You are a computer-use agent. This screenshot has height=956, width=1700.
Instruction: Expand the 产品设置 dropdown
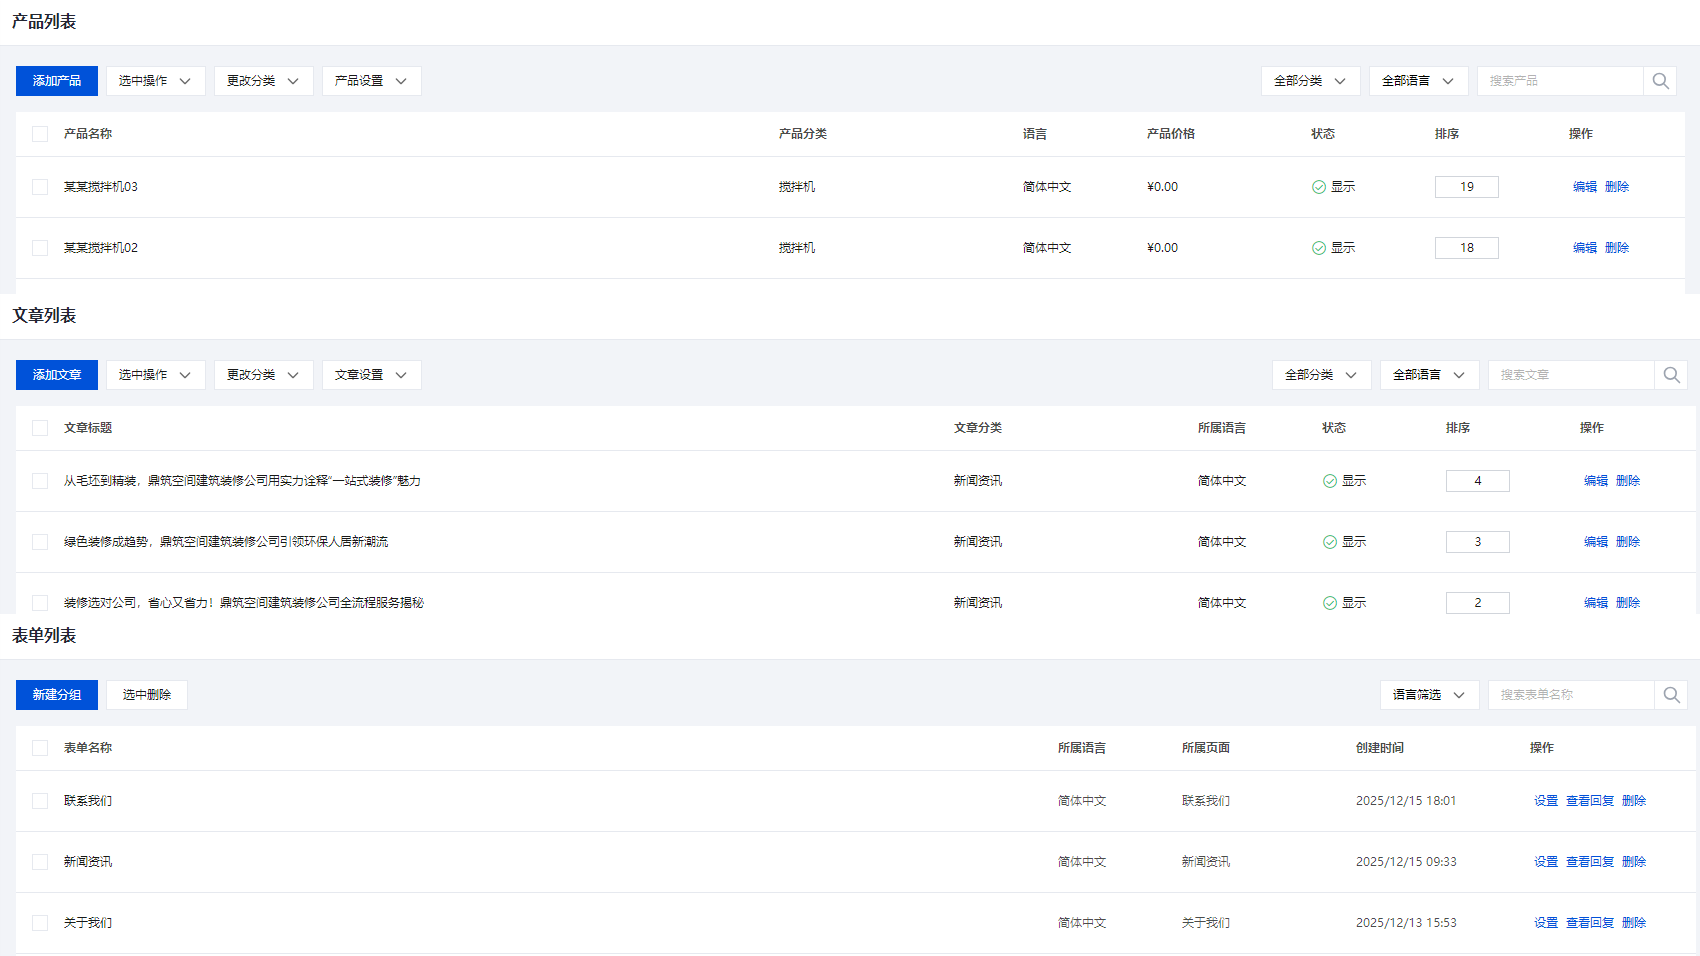tap(371, 81)
